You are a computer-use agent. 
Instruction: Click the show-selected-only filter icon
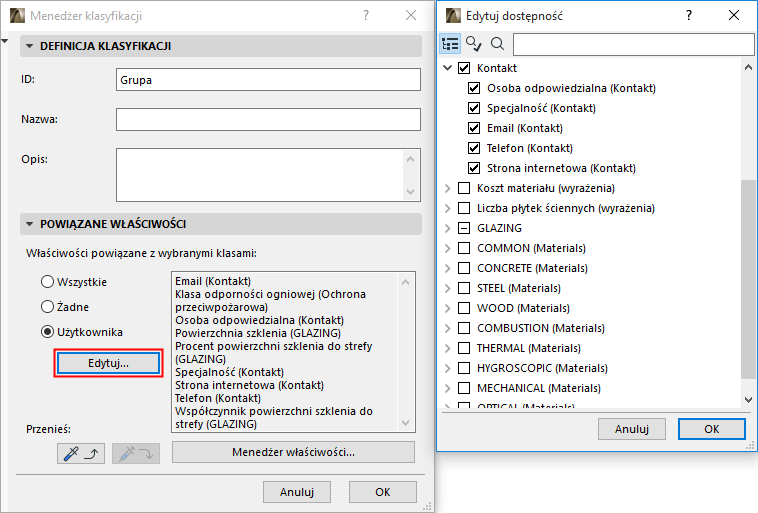pos(474,44)
